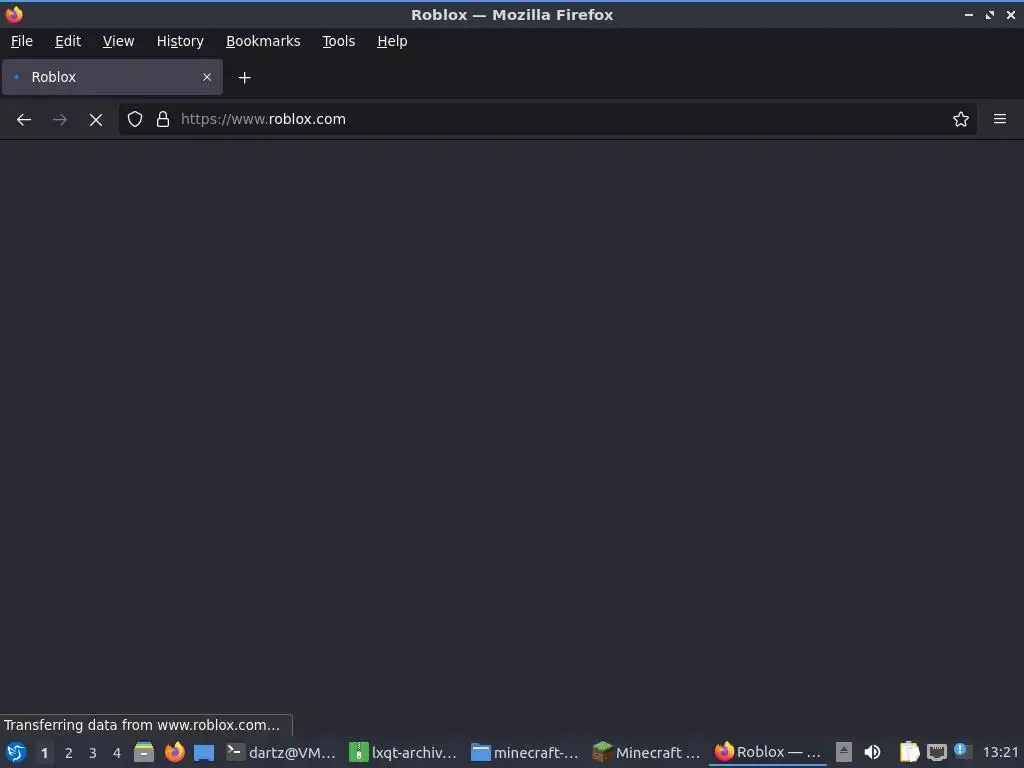The height and width of the screenshot is (768, 1024).
Task: Open the Bookmarks menu
Action: 263,41
